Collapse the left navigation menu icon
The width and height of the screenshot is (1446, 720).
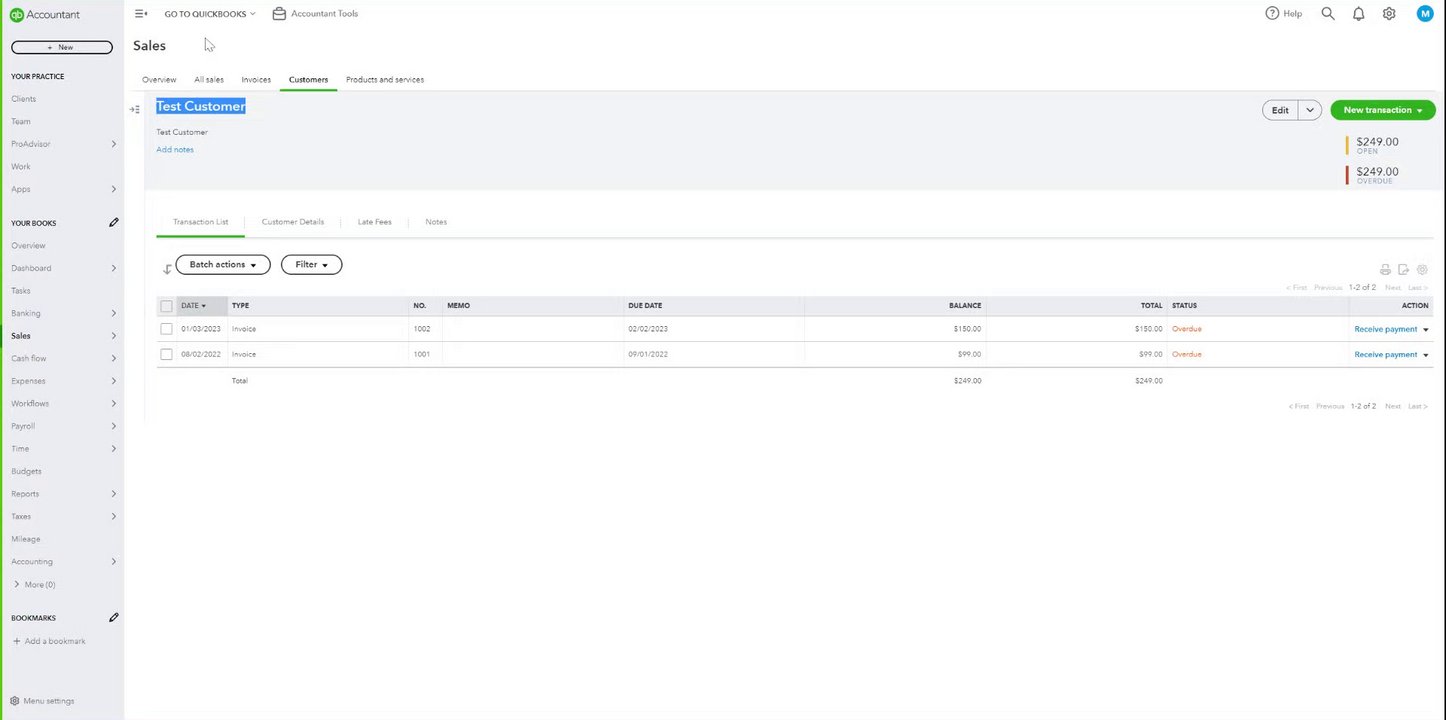pos(141,14)
